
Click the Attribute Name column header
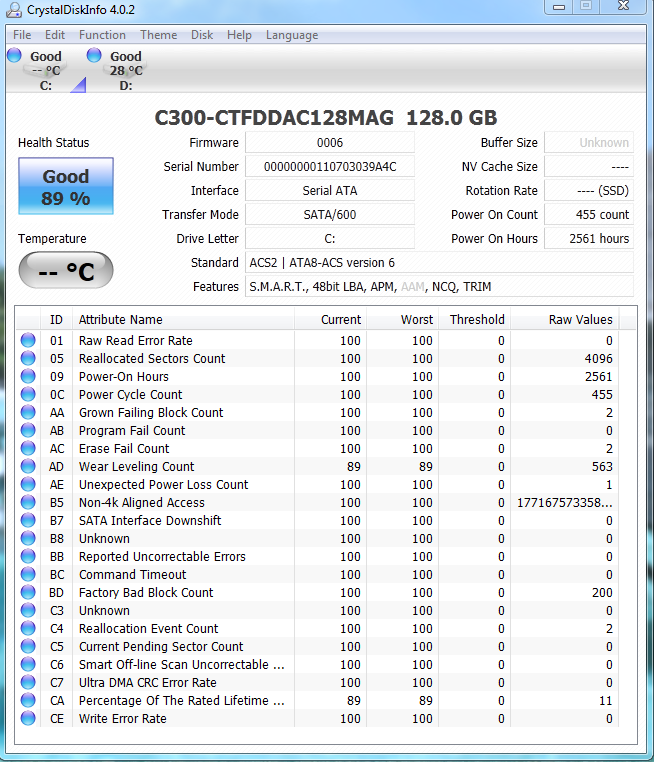point(183,319)
